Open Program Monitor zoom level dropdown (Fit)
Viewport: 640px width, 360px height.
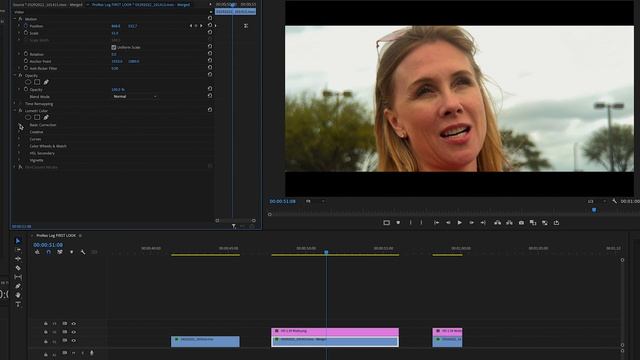click(316, 201)
